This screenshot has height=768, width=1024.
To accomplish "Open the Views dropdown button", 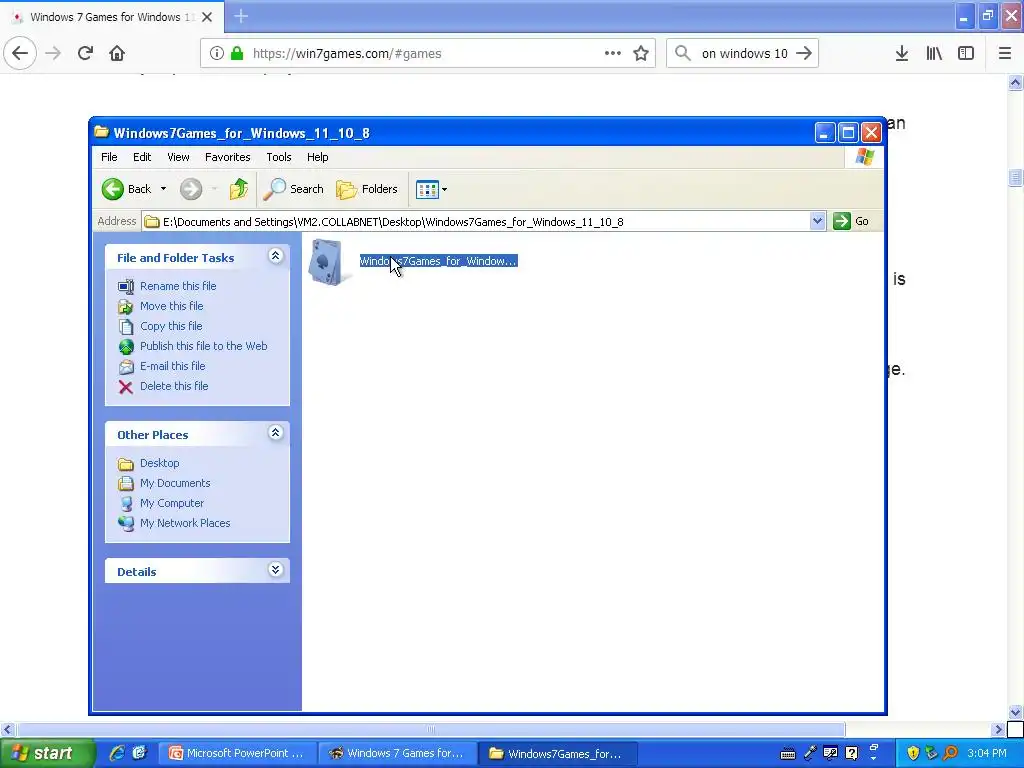I will pos(431,189).
